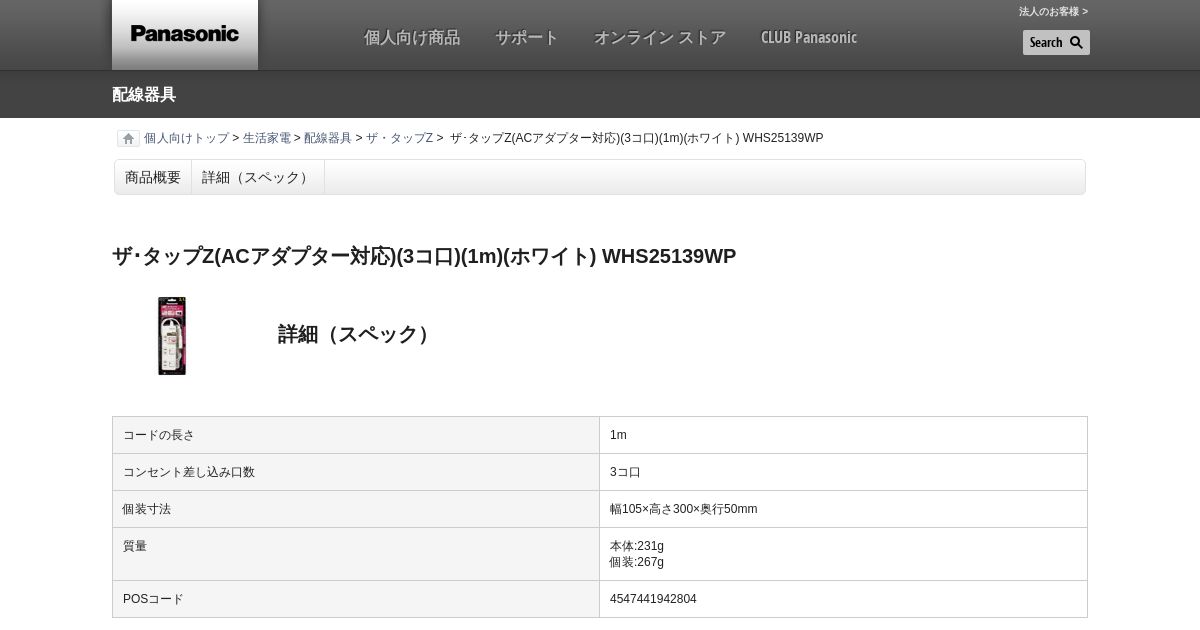Go to 生活家電 breadcrumb link

pyautogui.click(x=267, y=138)
